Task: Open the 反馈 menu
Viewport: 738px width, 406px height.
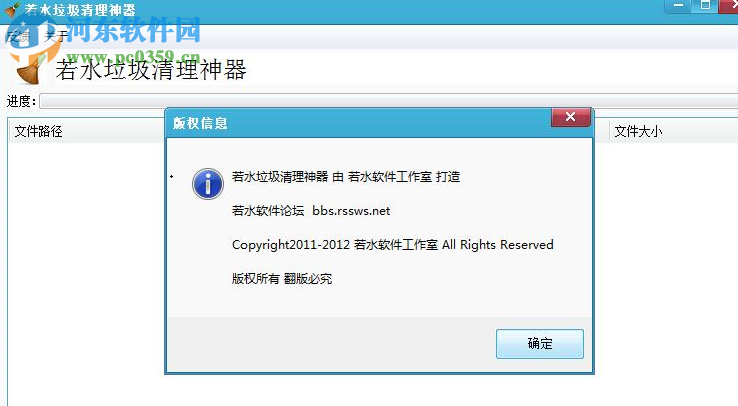Action: (18, 36)
